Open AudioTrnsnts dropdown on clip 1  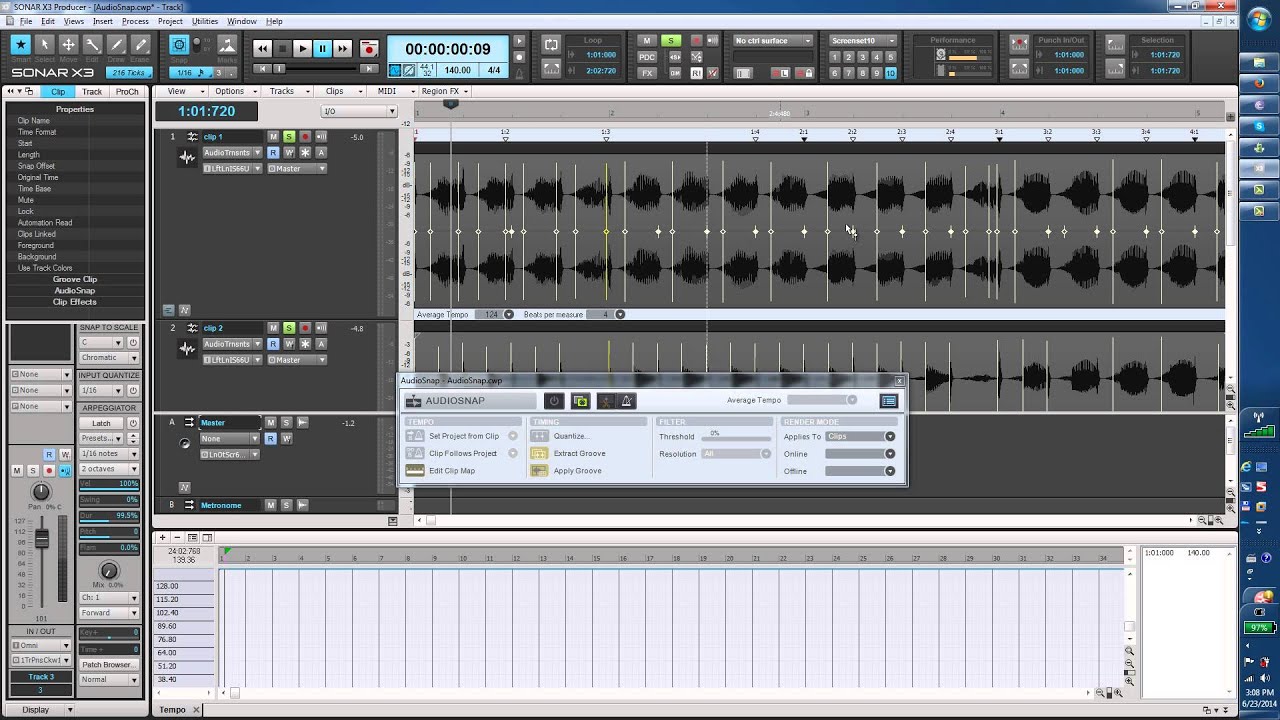point(257,153)
